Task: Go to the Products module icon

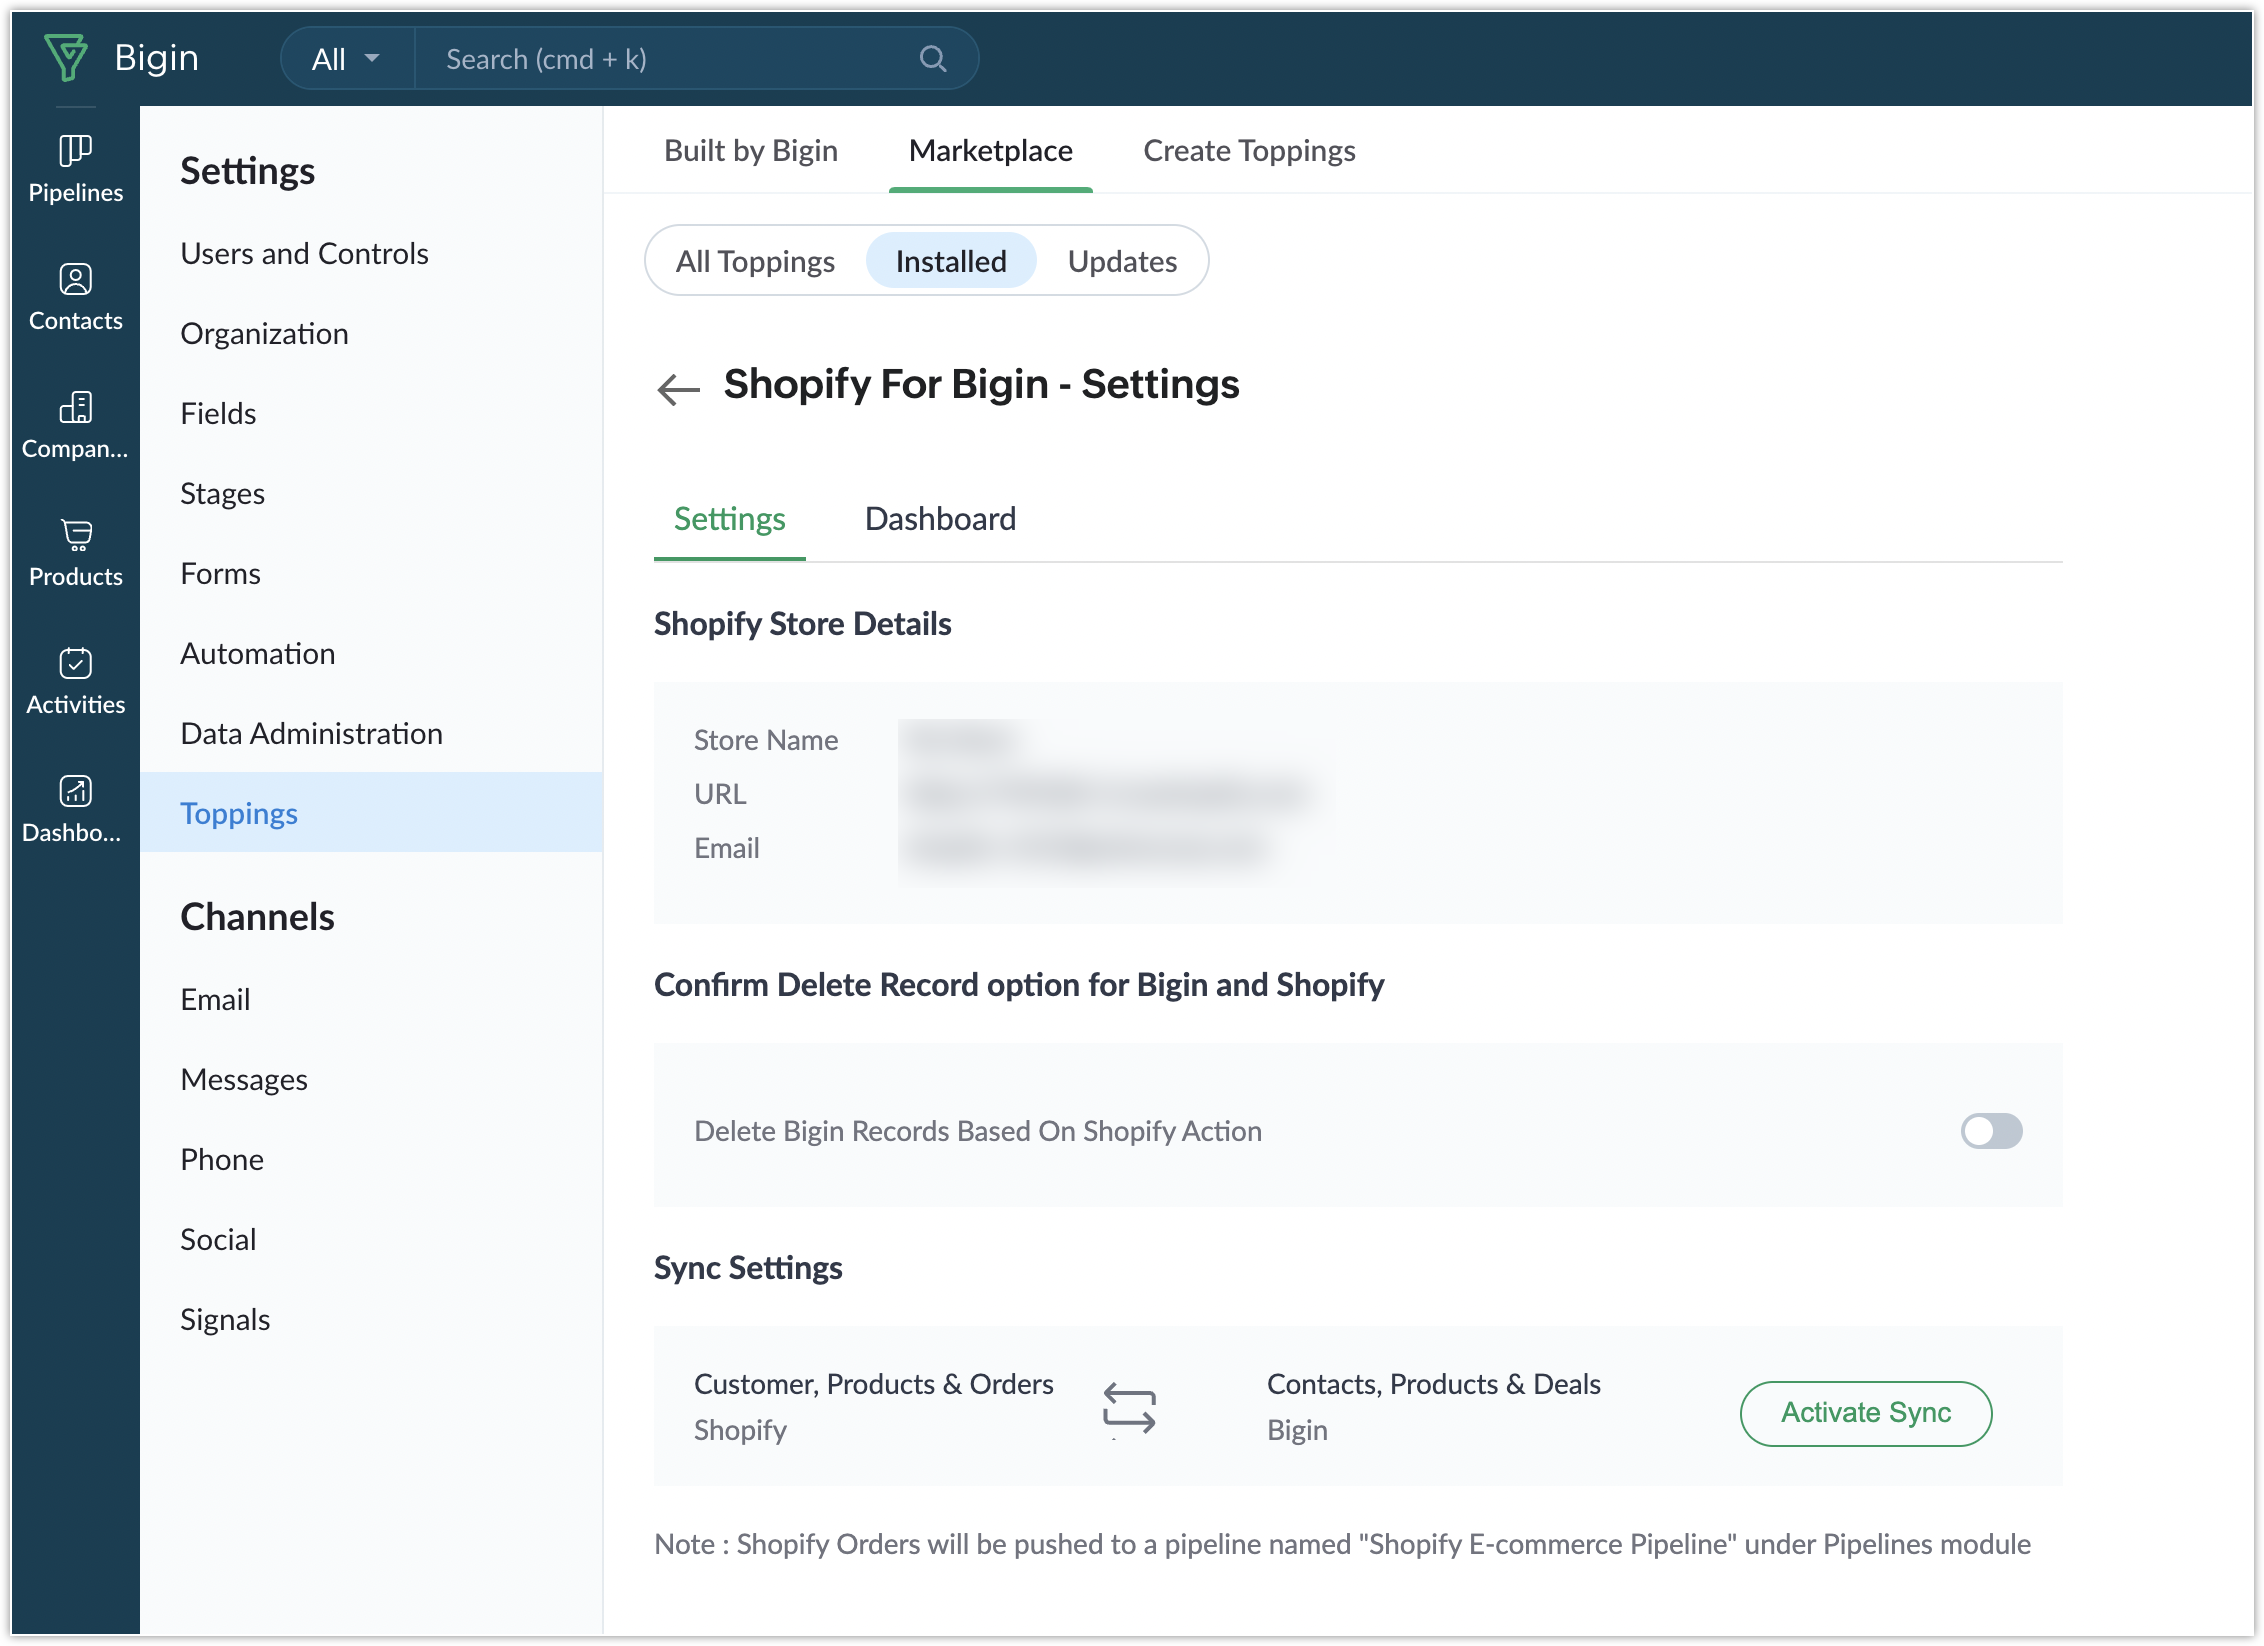Action: [76, 535]
